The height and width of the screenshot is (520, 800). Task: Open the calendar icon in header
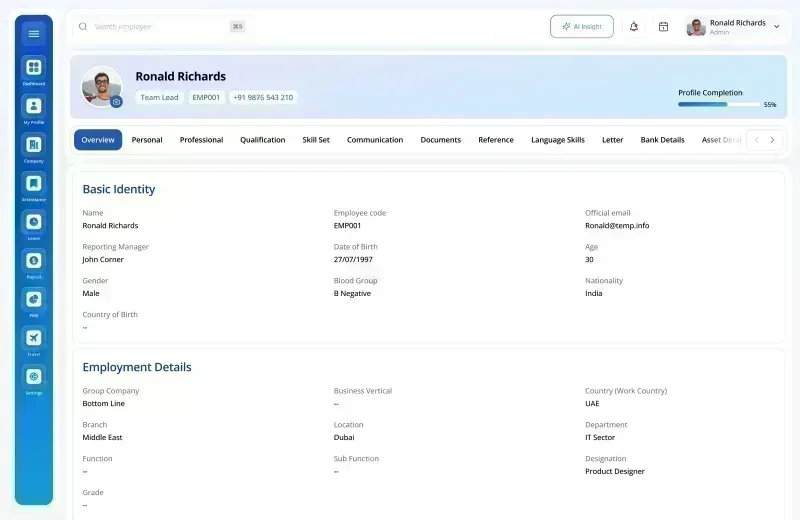pos(663,27)
